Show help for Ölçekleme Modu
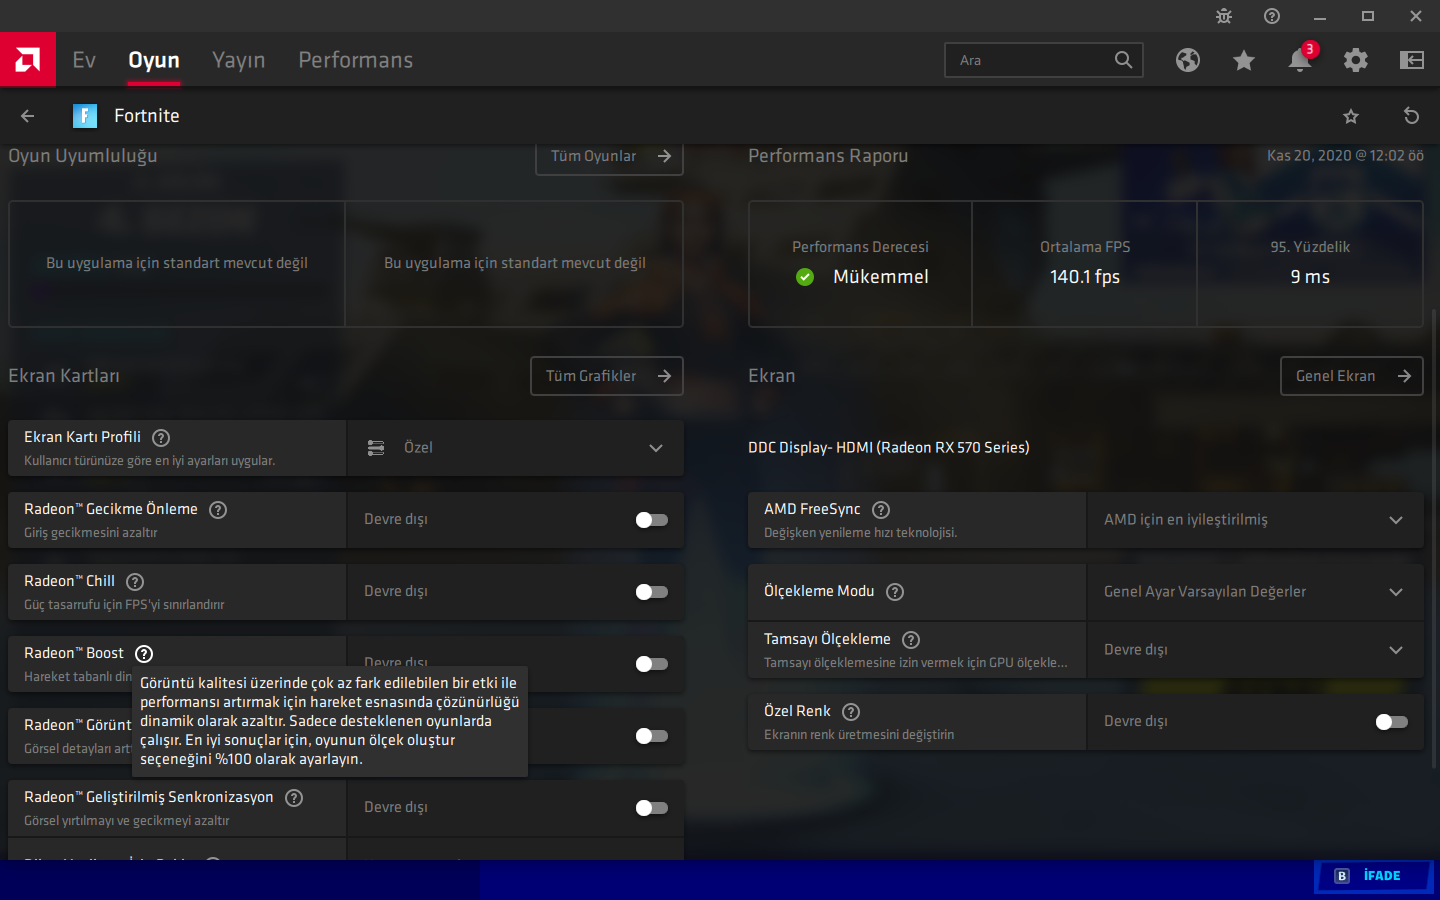The width and height of the screenshot is (1440, 900). coord(895,592)
